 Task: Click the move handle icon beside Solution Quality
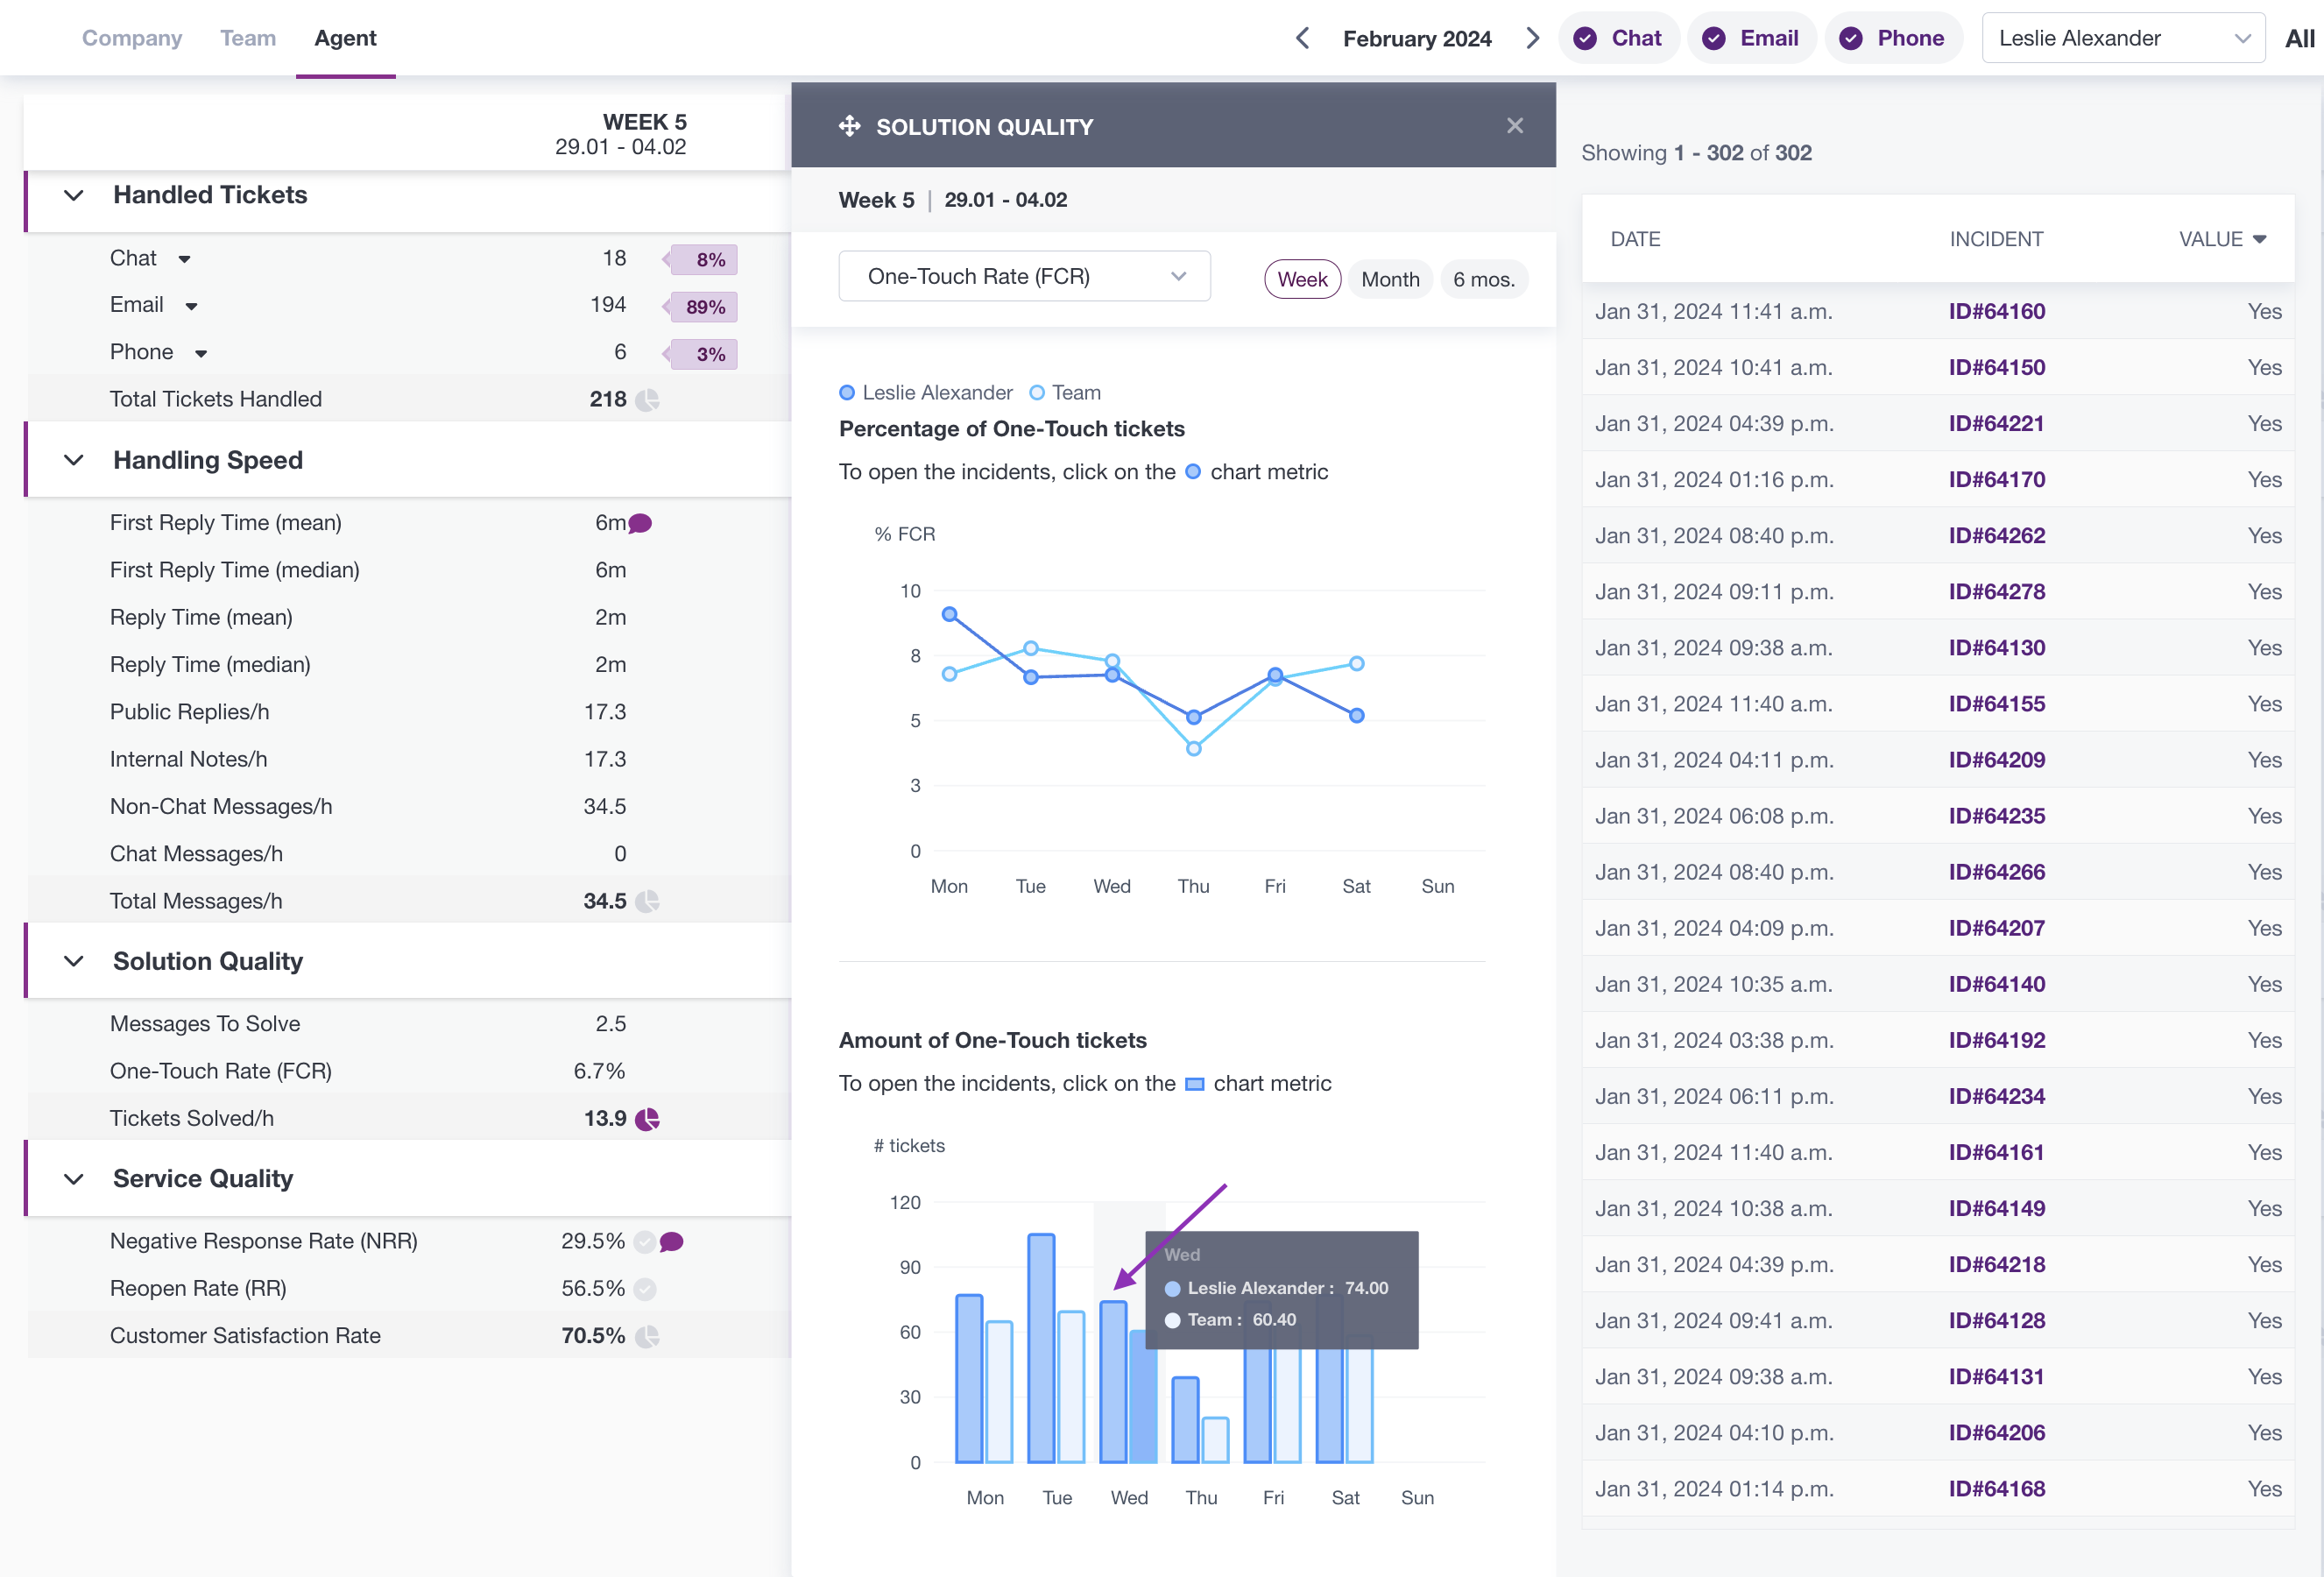click(849, 126)
